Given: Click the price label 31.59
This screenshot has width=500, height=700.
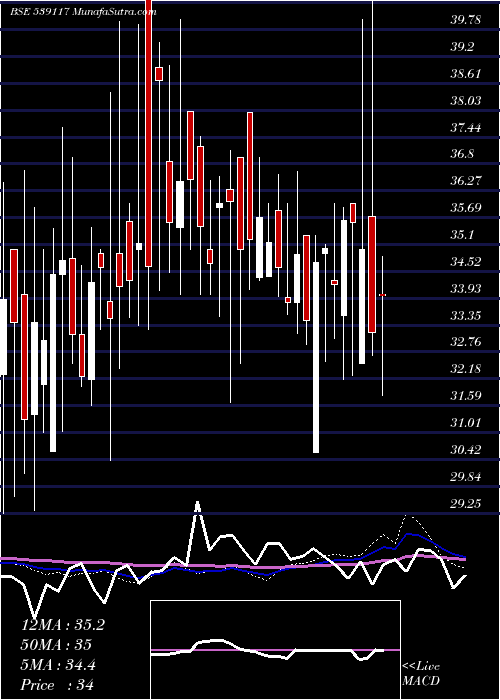Looking at the screenshot, I should (466, 396).
